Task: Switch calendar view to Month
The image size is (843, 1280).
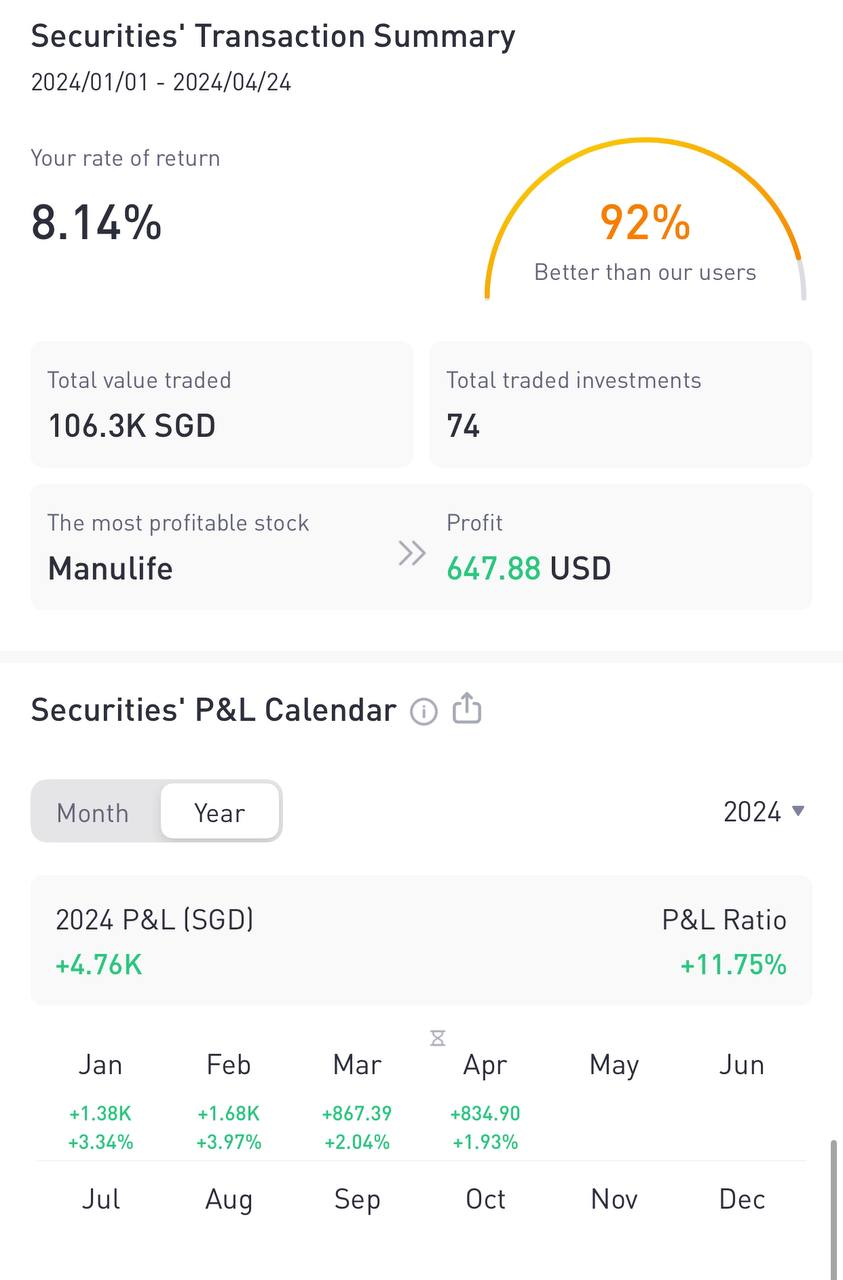Action: 93,812
